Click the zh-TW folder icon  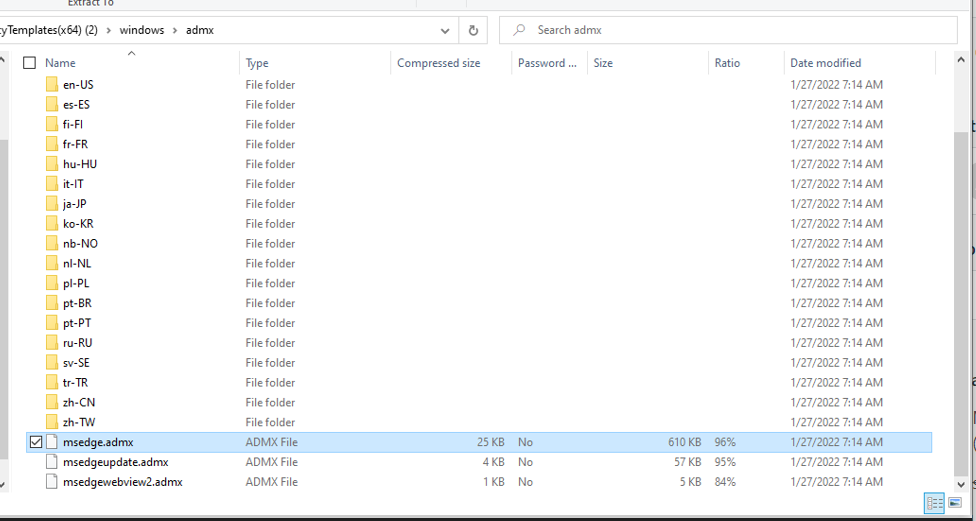tap(52, 423)
